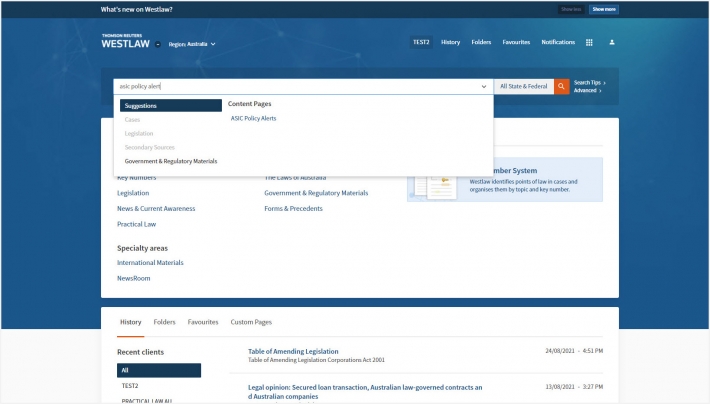
Task: Switch to the Favourites tab below
Action: (x=203, y=322)
